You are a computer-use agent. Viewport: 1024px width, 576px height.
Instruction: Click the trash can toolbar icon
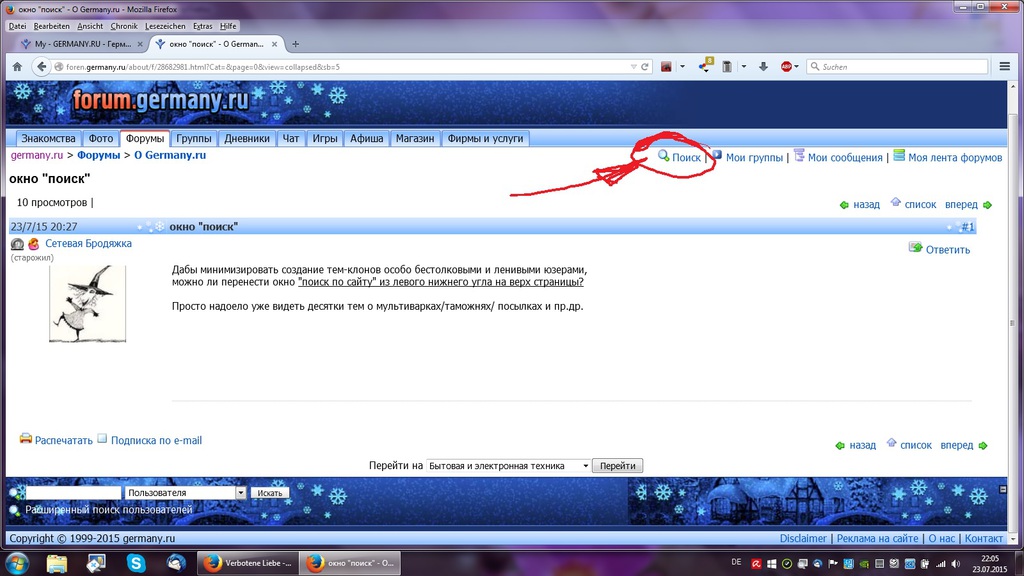pyautogui.click(x=727, y=67)
